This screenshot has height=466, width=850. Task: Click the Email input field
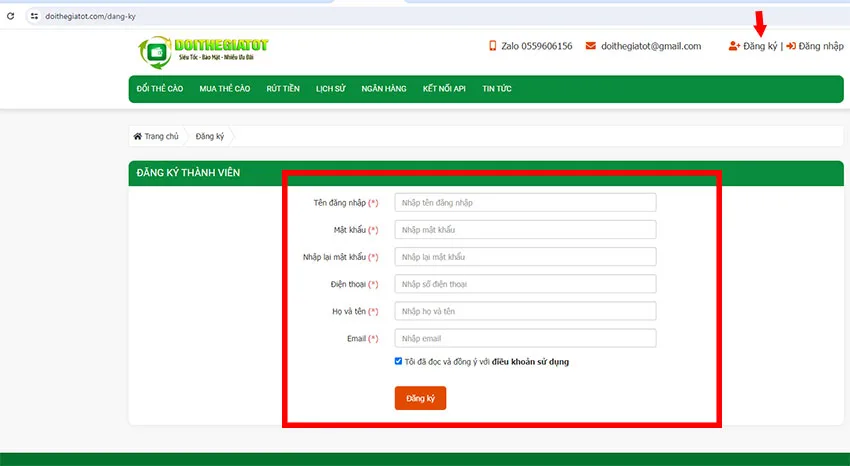(x=525, y=338)
